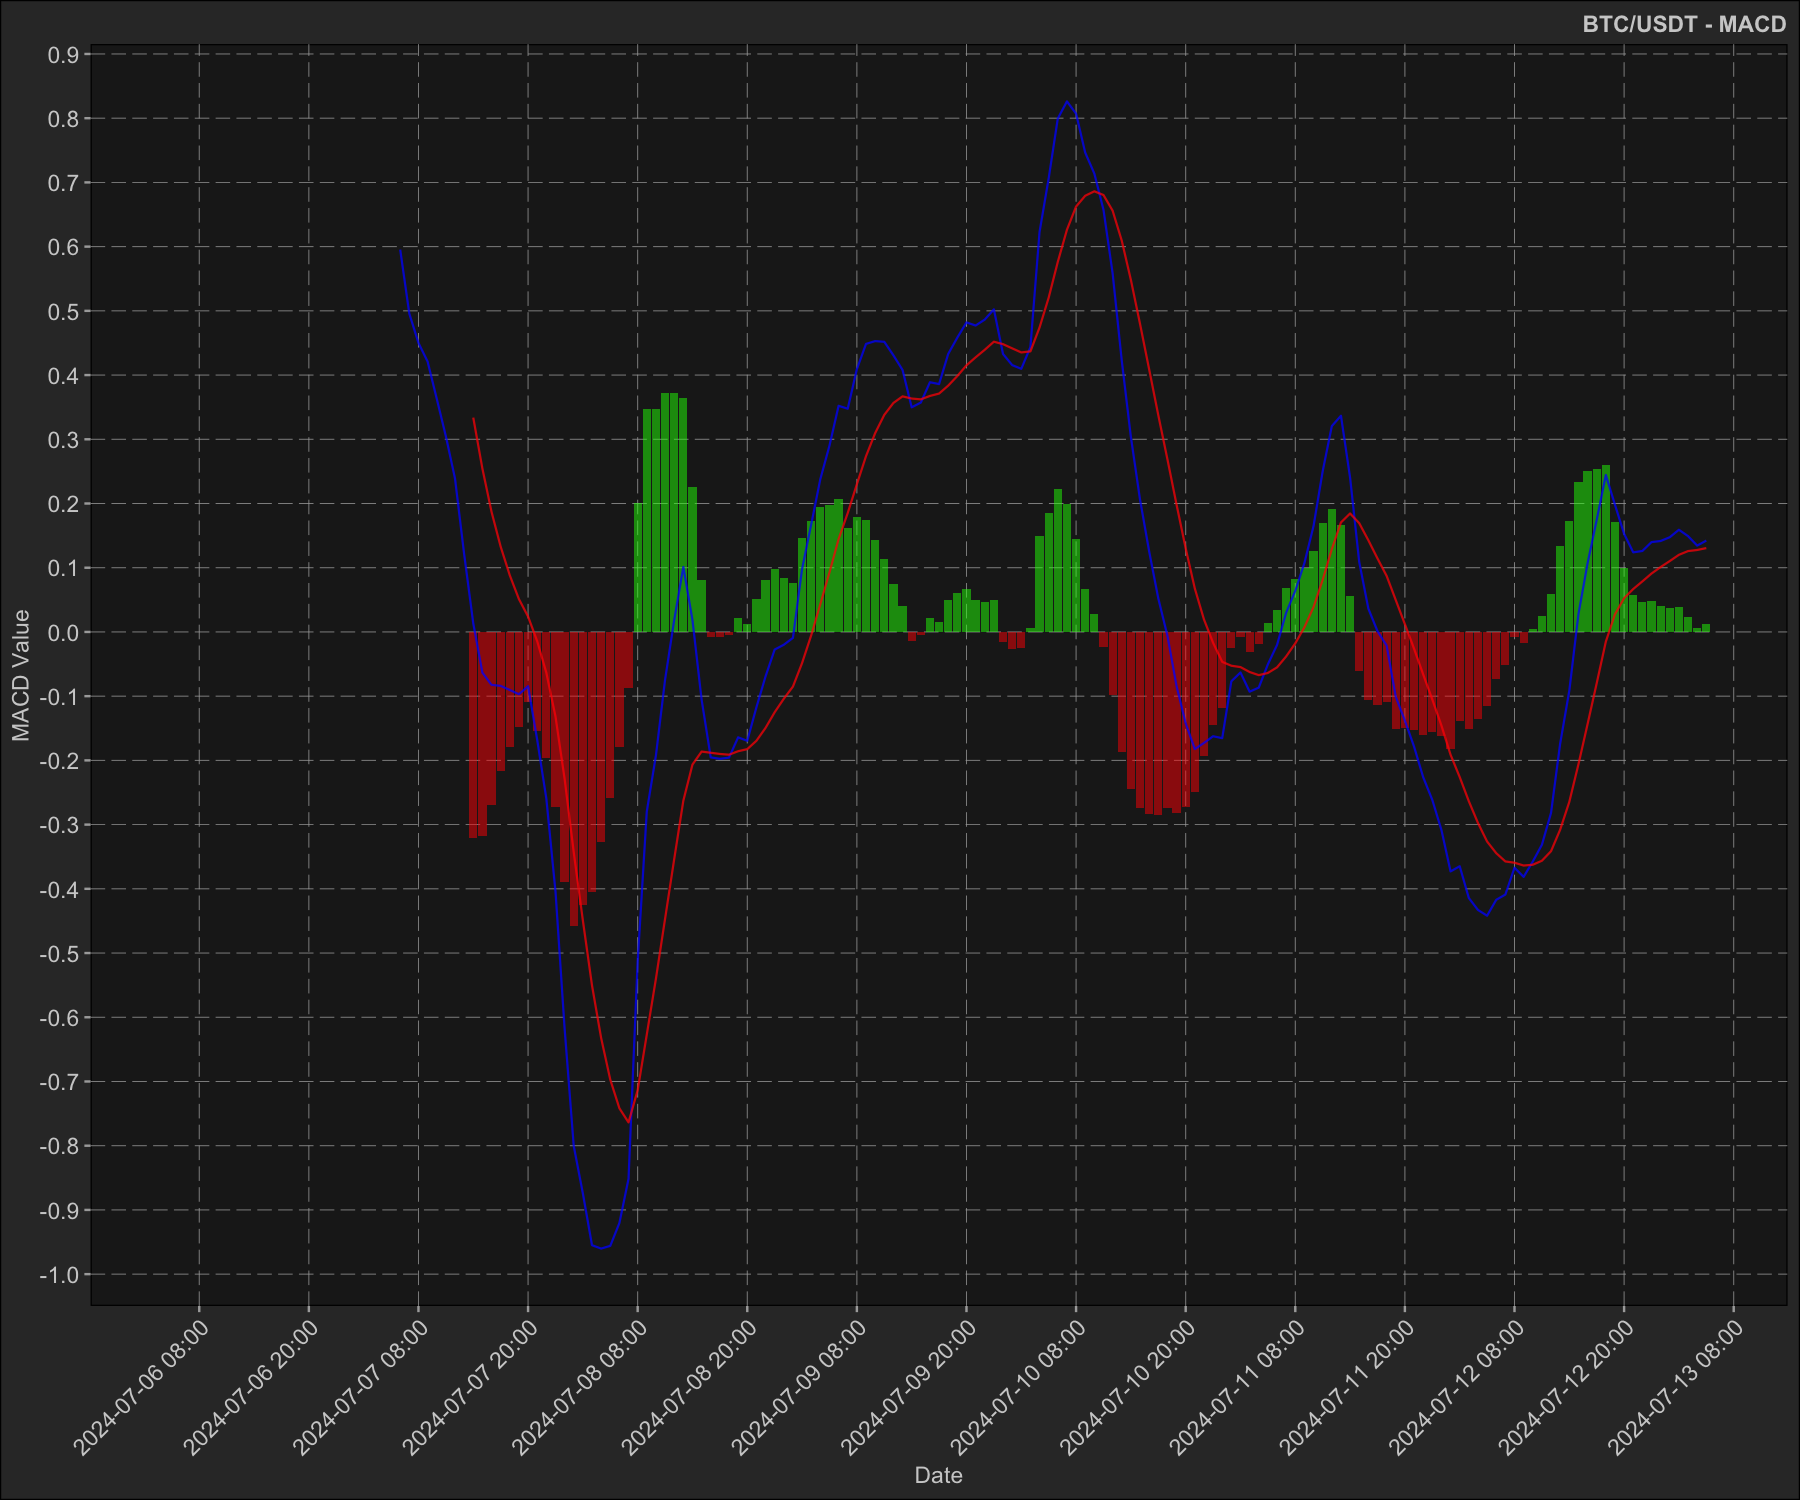1800x1500 pixels.
Task: Click the 0.5 y-axis tick label
Action: pyautogui.click(x=63, y=312)
